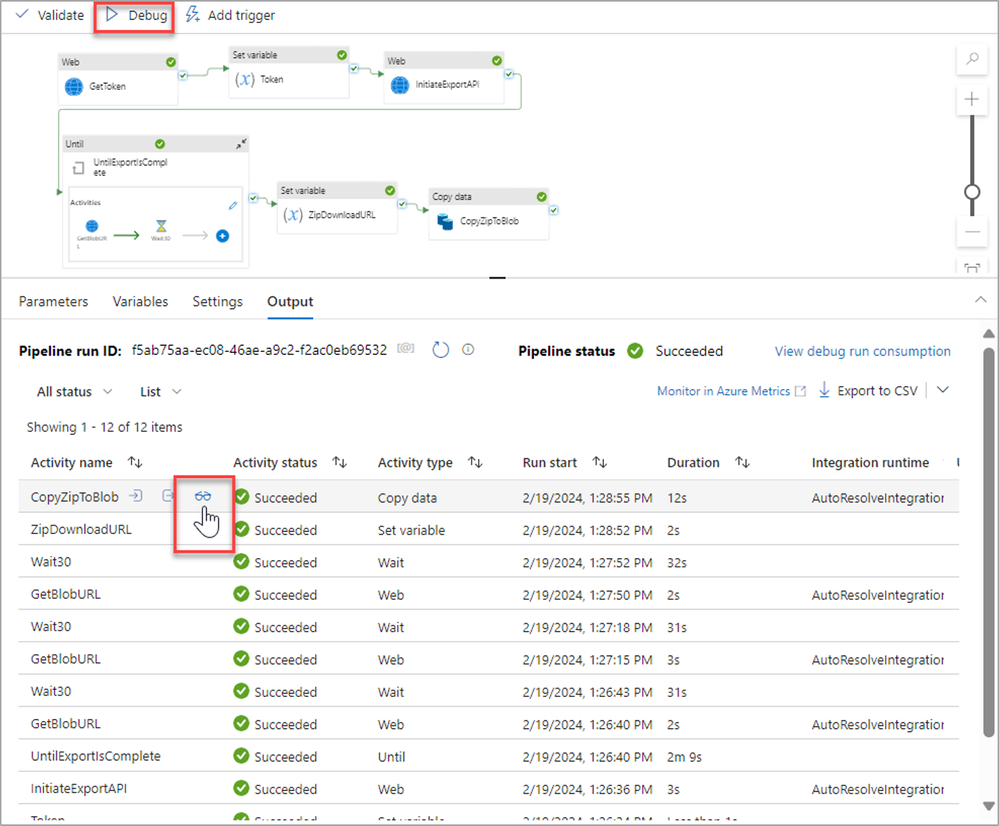This screenshot has width=999, height=826.
Task: Open the All status filter dropdown
Action: click(x=74, y=391)
